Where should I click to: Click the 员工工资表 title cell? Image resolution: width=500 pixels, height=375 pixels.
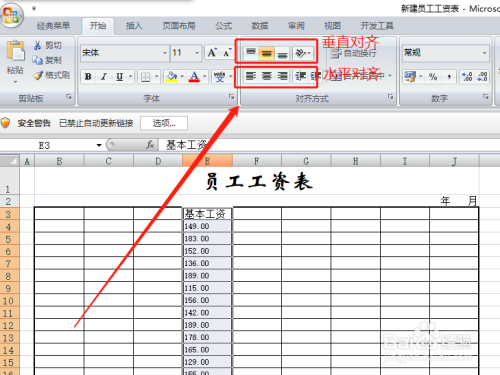(x=257, y=181)
